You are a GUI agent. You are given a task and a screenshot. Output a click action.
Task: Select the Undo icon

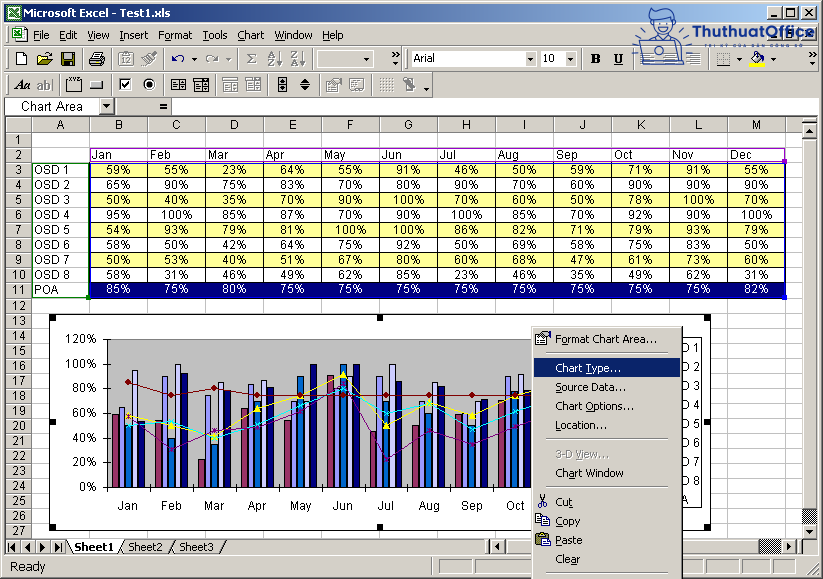[x=177, y=58]
